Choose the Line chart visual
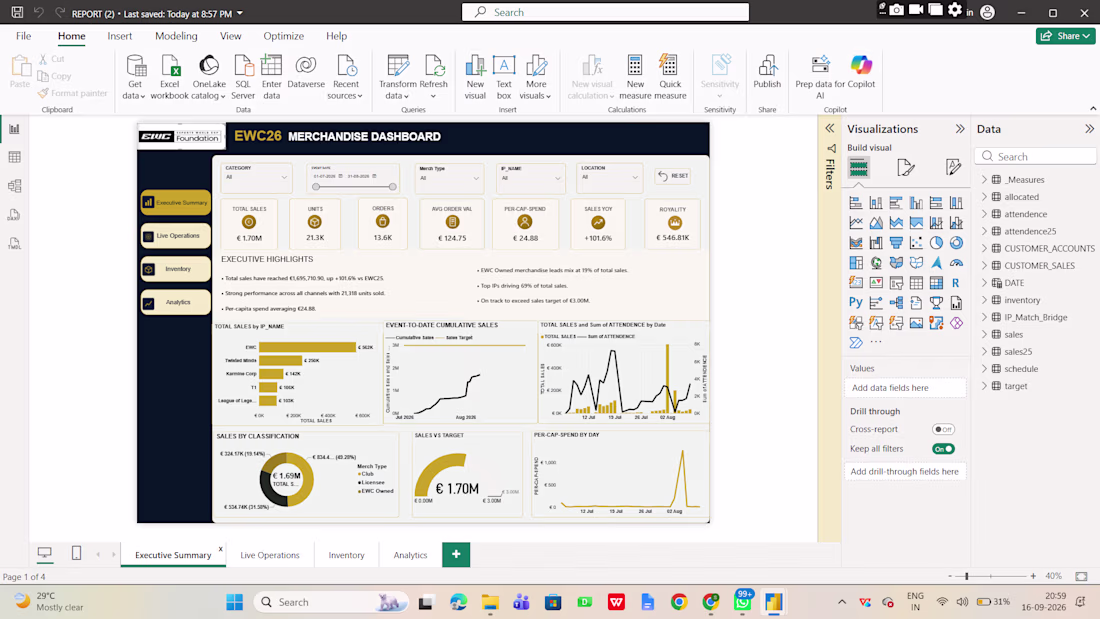Screen dimensions: 1100x619 [x=856, y=222]
